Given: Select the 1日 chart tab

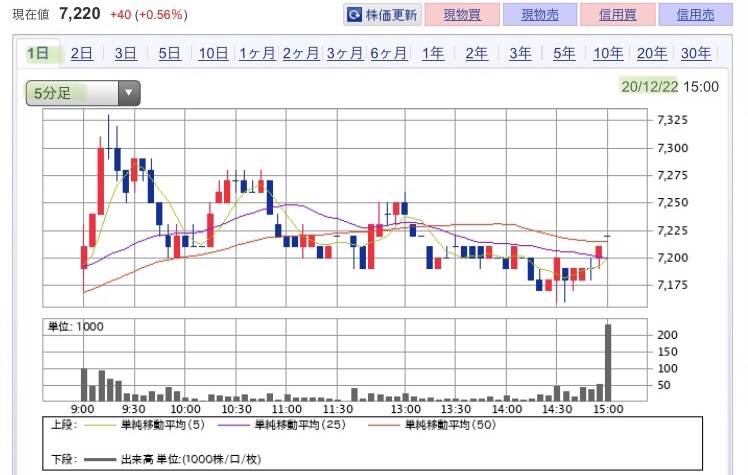Looking at the screenshot, I should click(x=38, y=53).
